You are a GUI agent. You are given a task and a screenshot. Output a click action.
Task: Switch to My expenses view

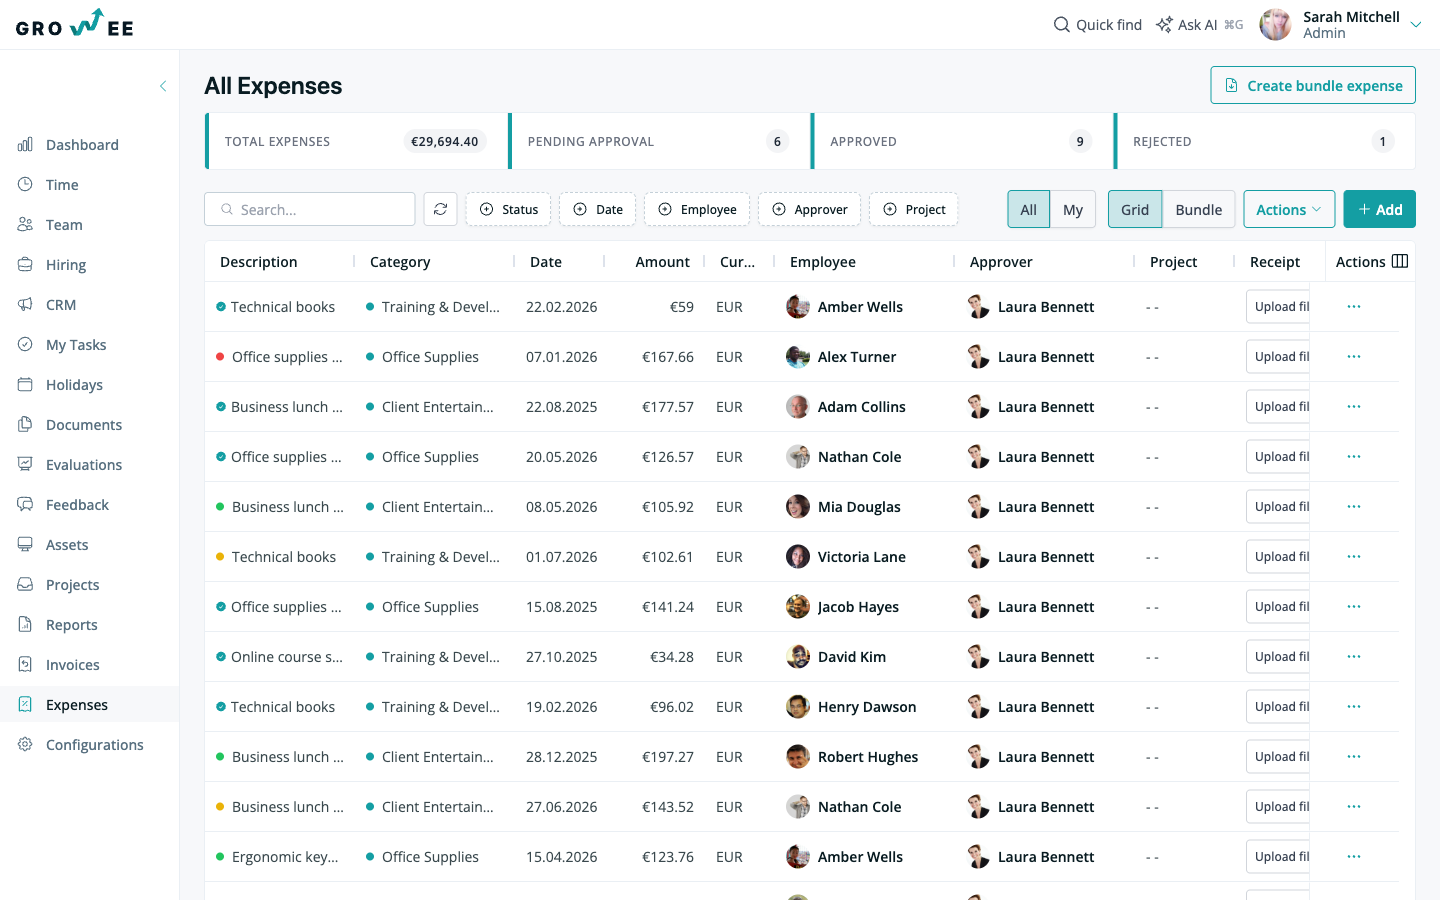click(x=1073, y=209)
